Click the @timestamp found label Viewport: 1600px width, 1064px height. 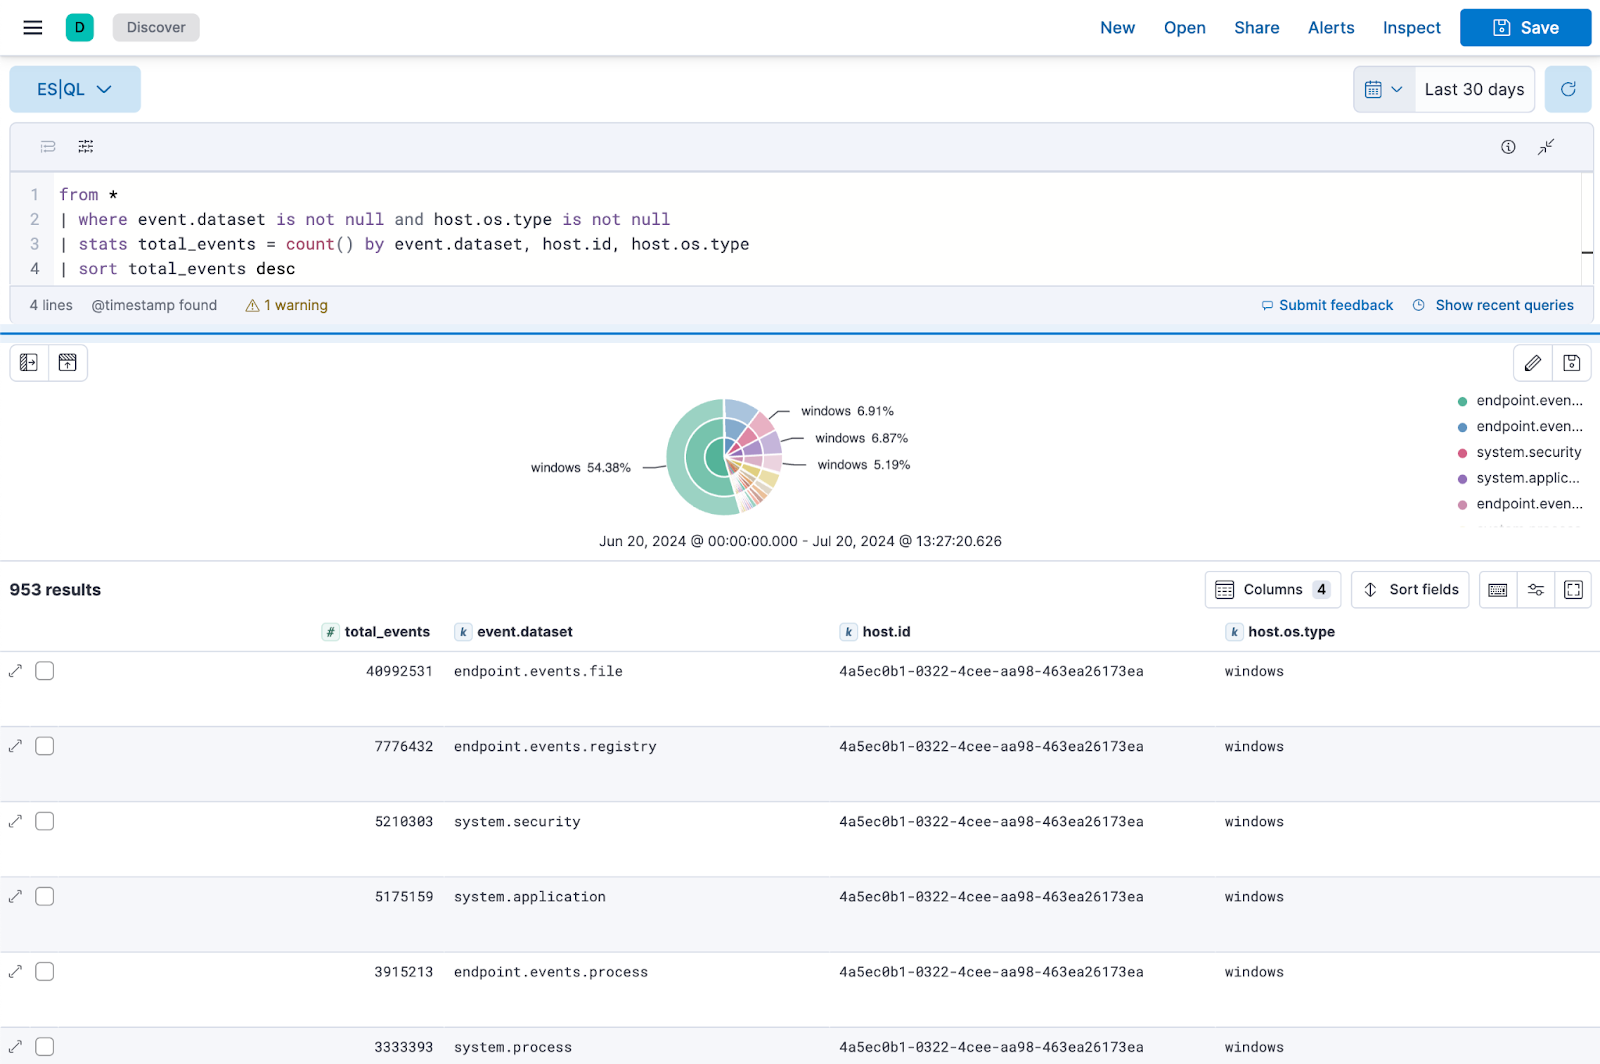[154, 305]
